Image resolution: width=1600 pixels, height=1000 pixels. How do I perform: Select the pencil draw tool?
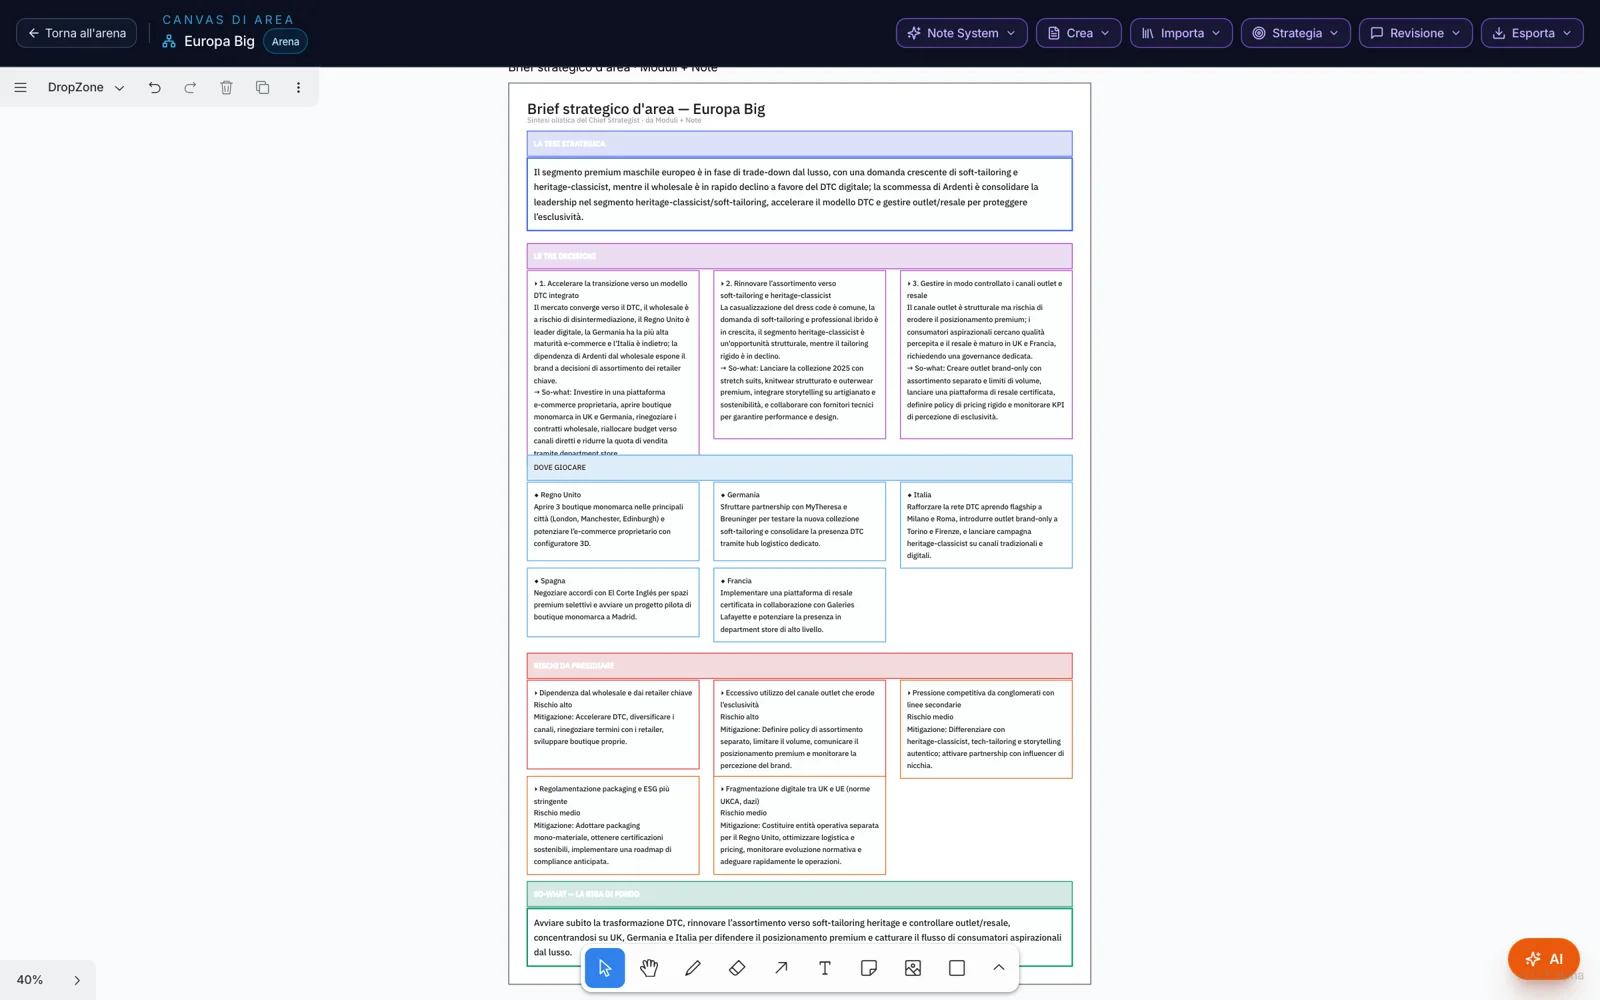pos(693,968)
